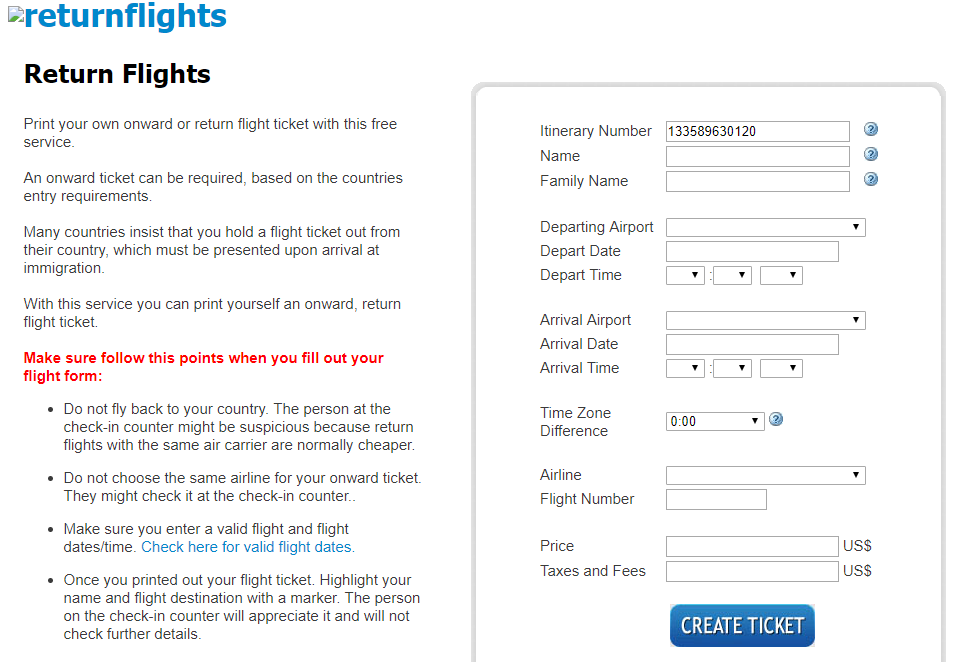The height and width of the screenshot is (662, 955).
Task: Click the Flight Number field
Action: [x=716, y=499]
